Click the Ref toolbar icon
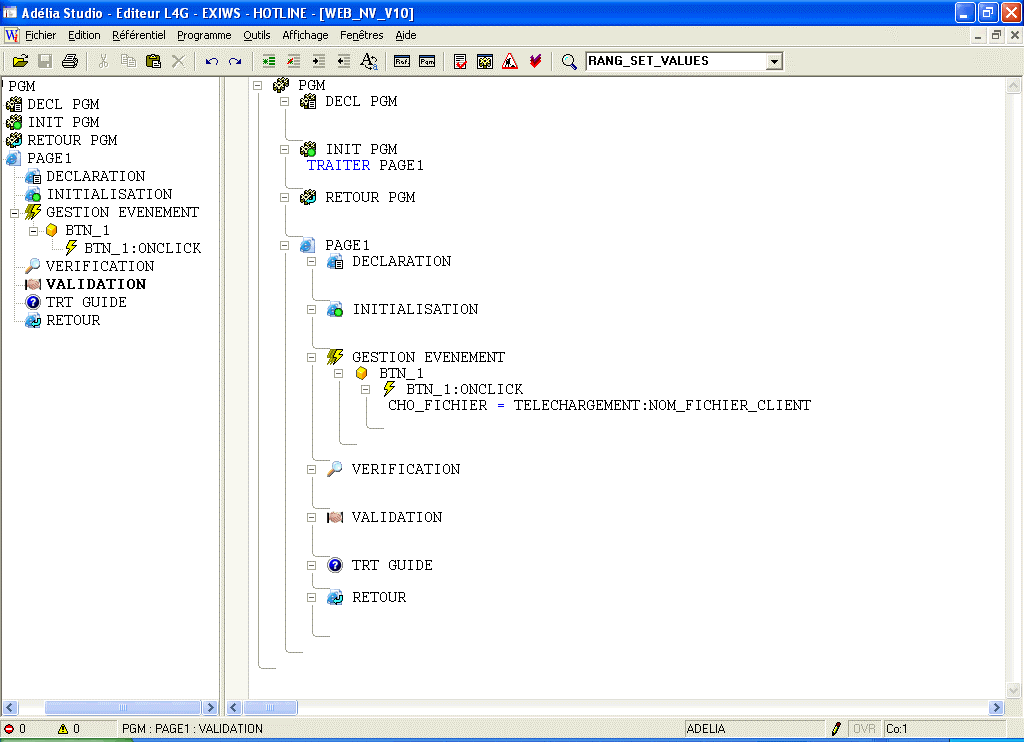 pos(402,61)
